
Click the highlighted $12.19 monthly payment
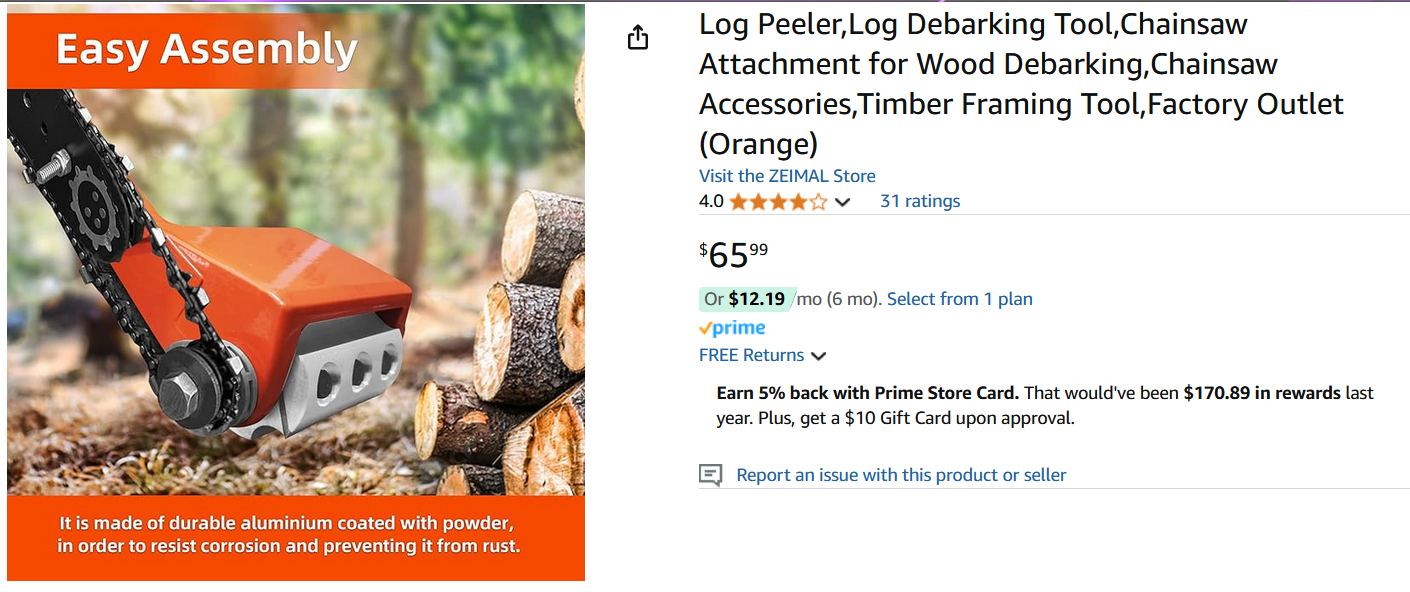coord(756,299)
